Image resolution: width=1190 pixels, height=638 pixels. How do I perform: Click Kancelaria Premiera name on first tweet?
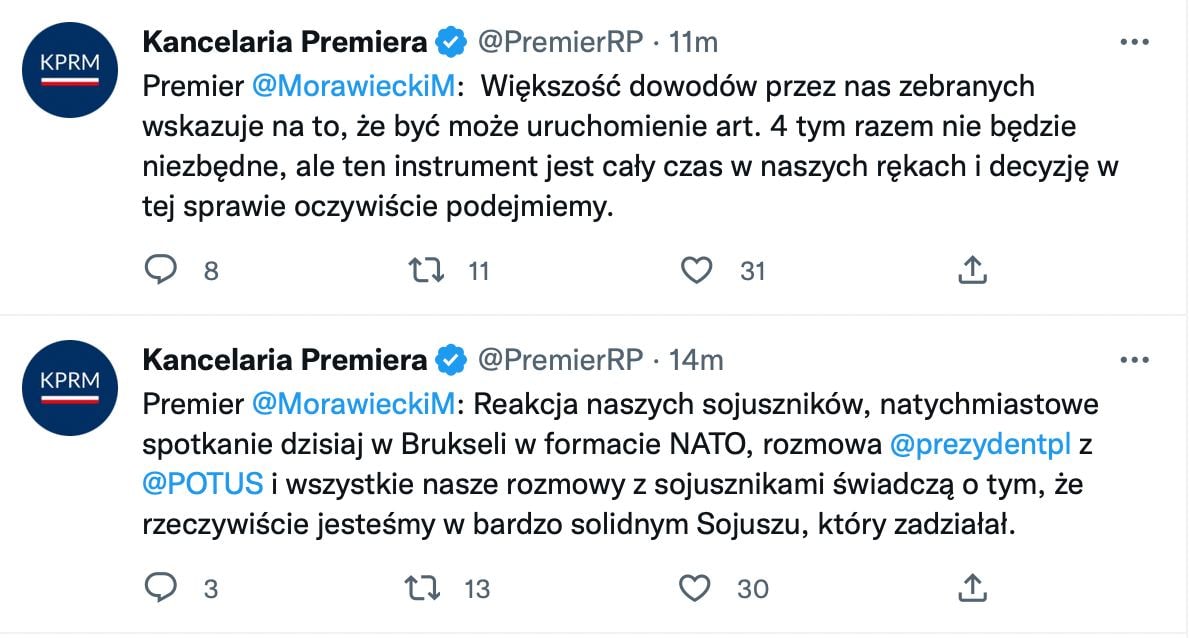pos(285,42)
